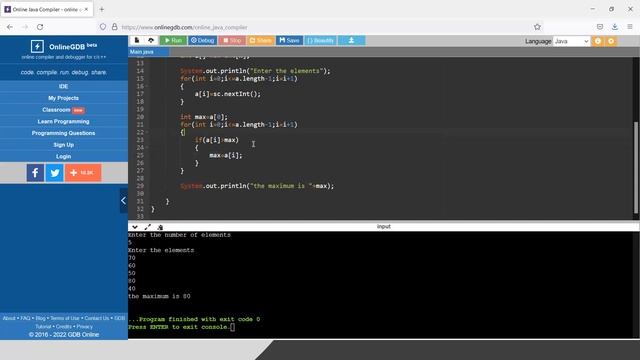Collapse the left sidebar with the arrow

(x=124, y=200)
